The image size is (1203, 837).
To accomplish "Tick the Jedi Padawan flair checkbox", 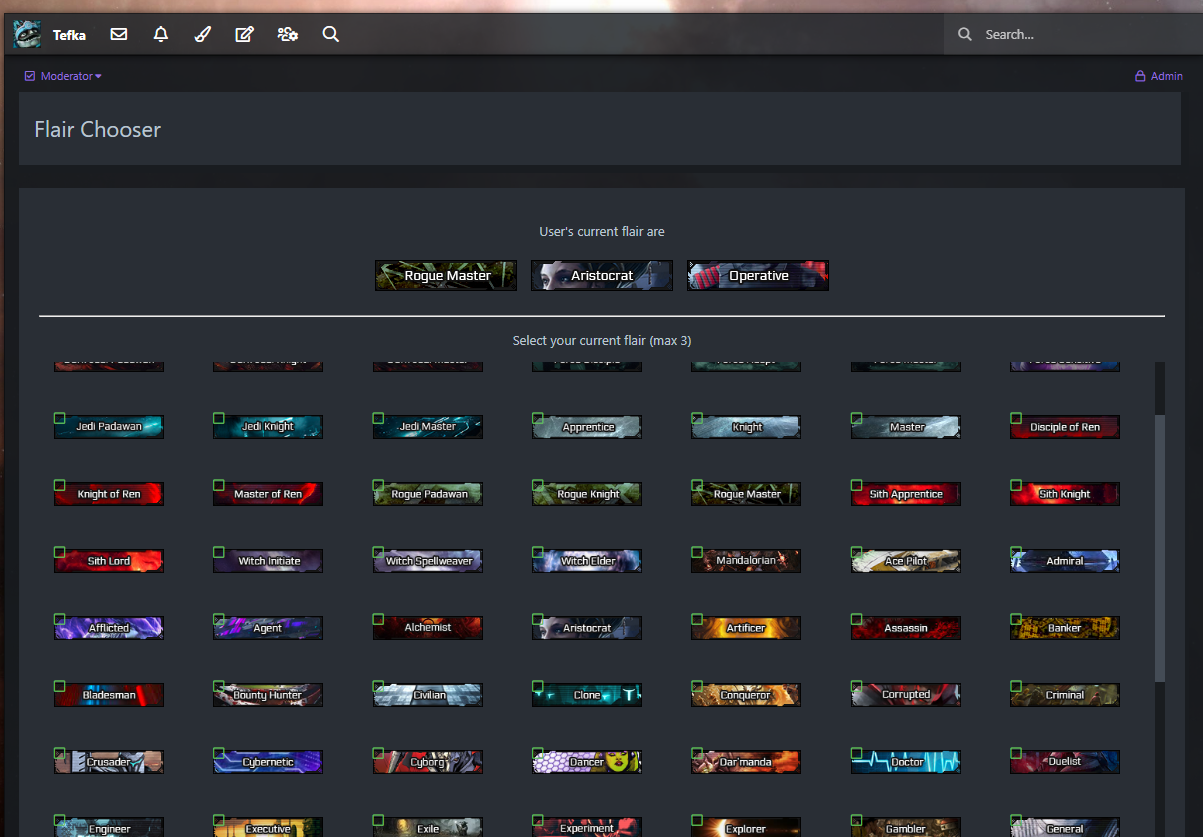I will point(59,418).
